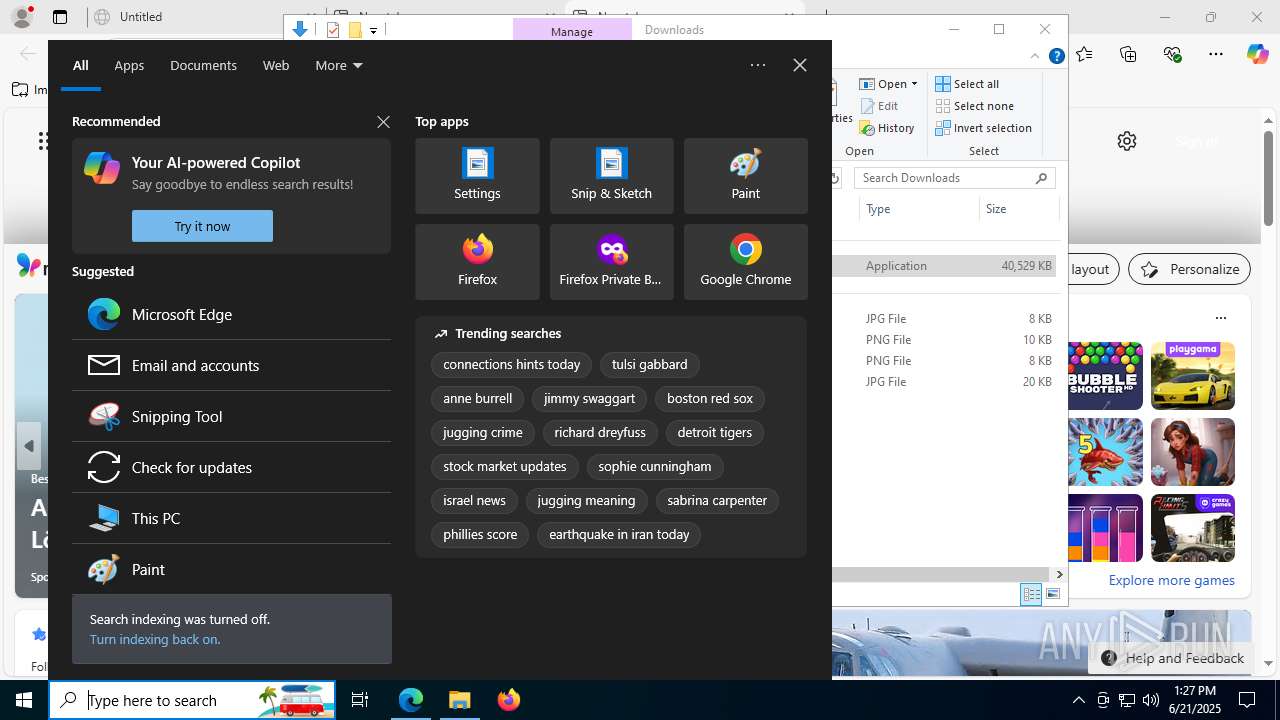Expand the Open dropdown in Explorer
This screenshot has width=1280, height=720.
pos(914,84)
